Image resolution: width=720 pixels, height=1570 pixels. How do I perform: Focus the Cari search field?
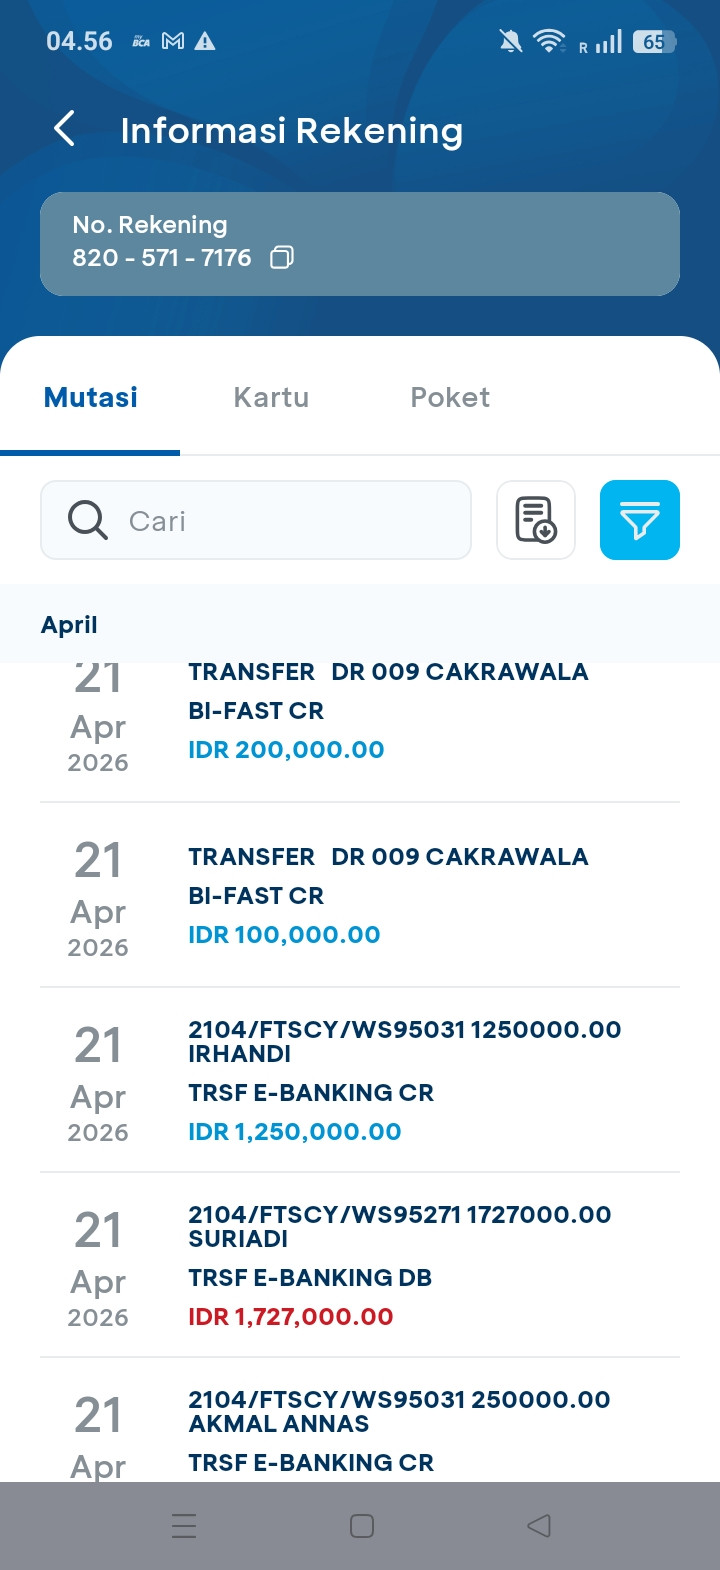[x=290, y=520]
